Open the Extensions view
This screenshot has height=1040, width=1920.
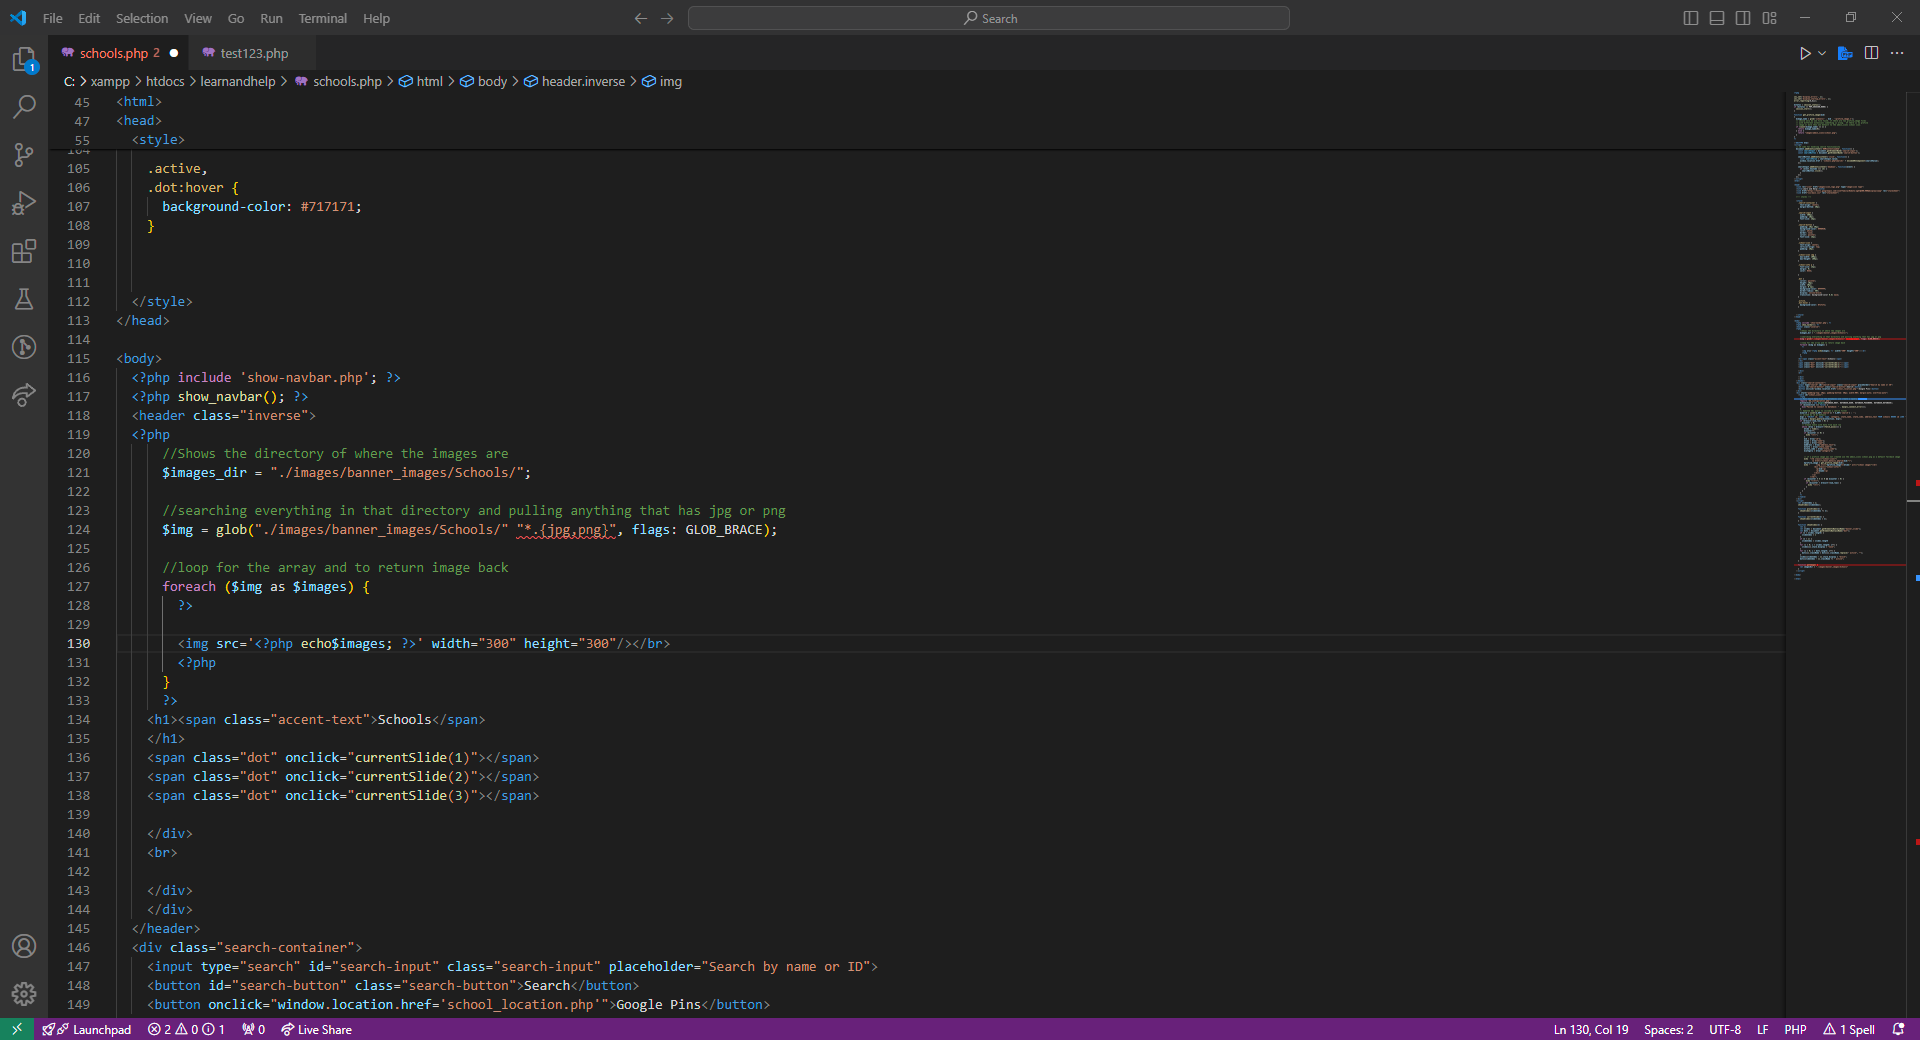[x=24, y=251]
